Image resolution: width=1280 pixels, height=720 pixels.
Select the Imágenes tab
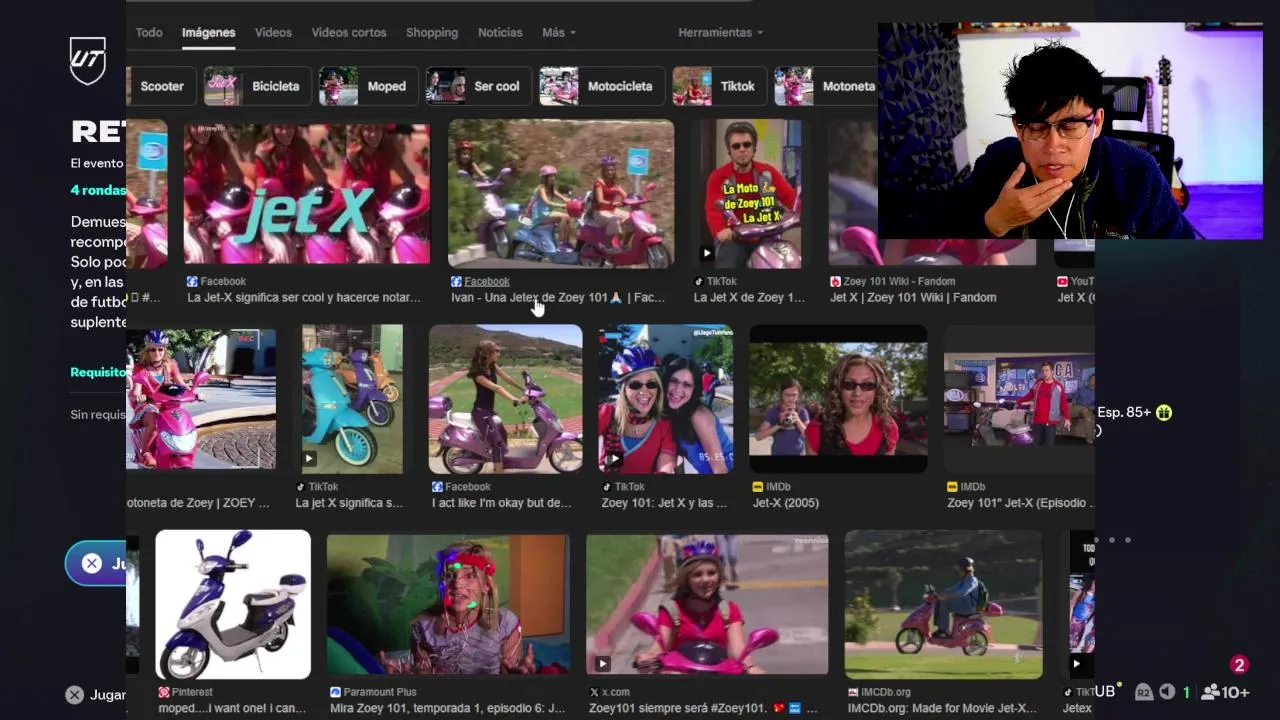pyautogui.click(x=208, y=33)
